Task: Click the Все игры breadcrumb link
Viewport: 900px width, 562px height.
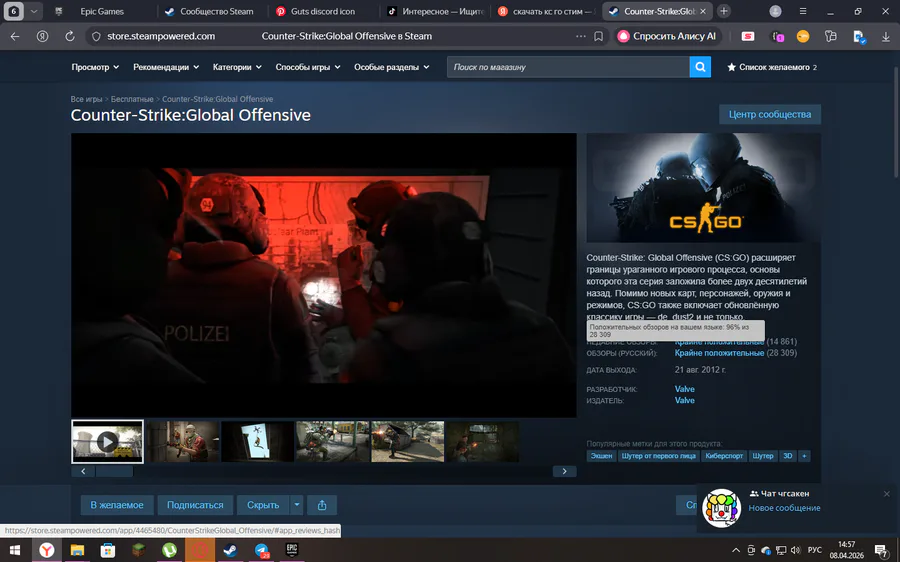Action: point(86,99)
